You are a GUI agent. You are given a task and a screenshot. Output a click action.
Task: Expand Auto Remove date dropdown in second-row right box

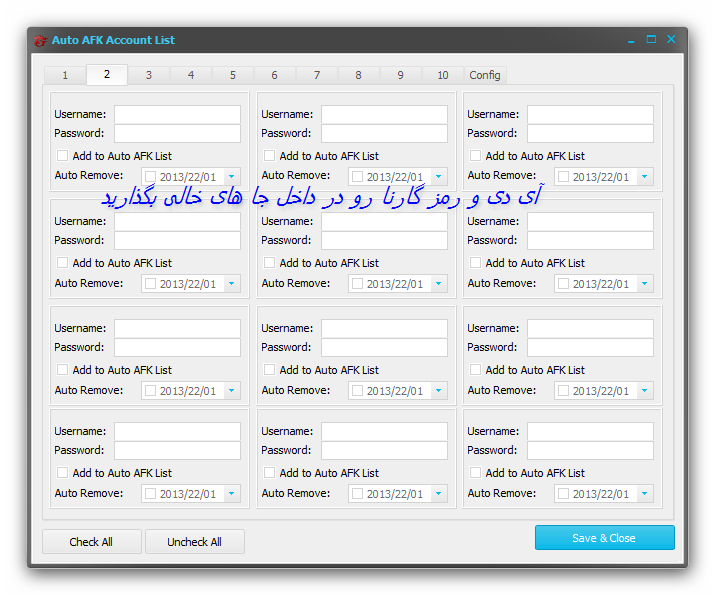[x=645, y=284]
